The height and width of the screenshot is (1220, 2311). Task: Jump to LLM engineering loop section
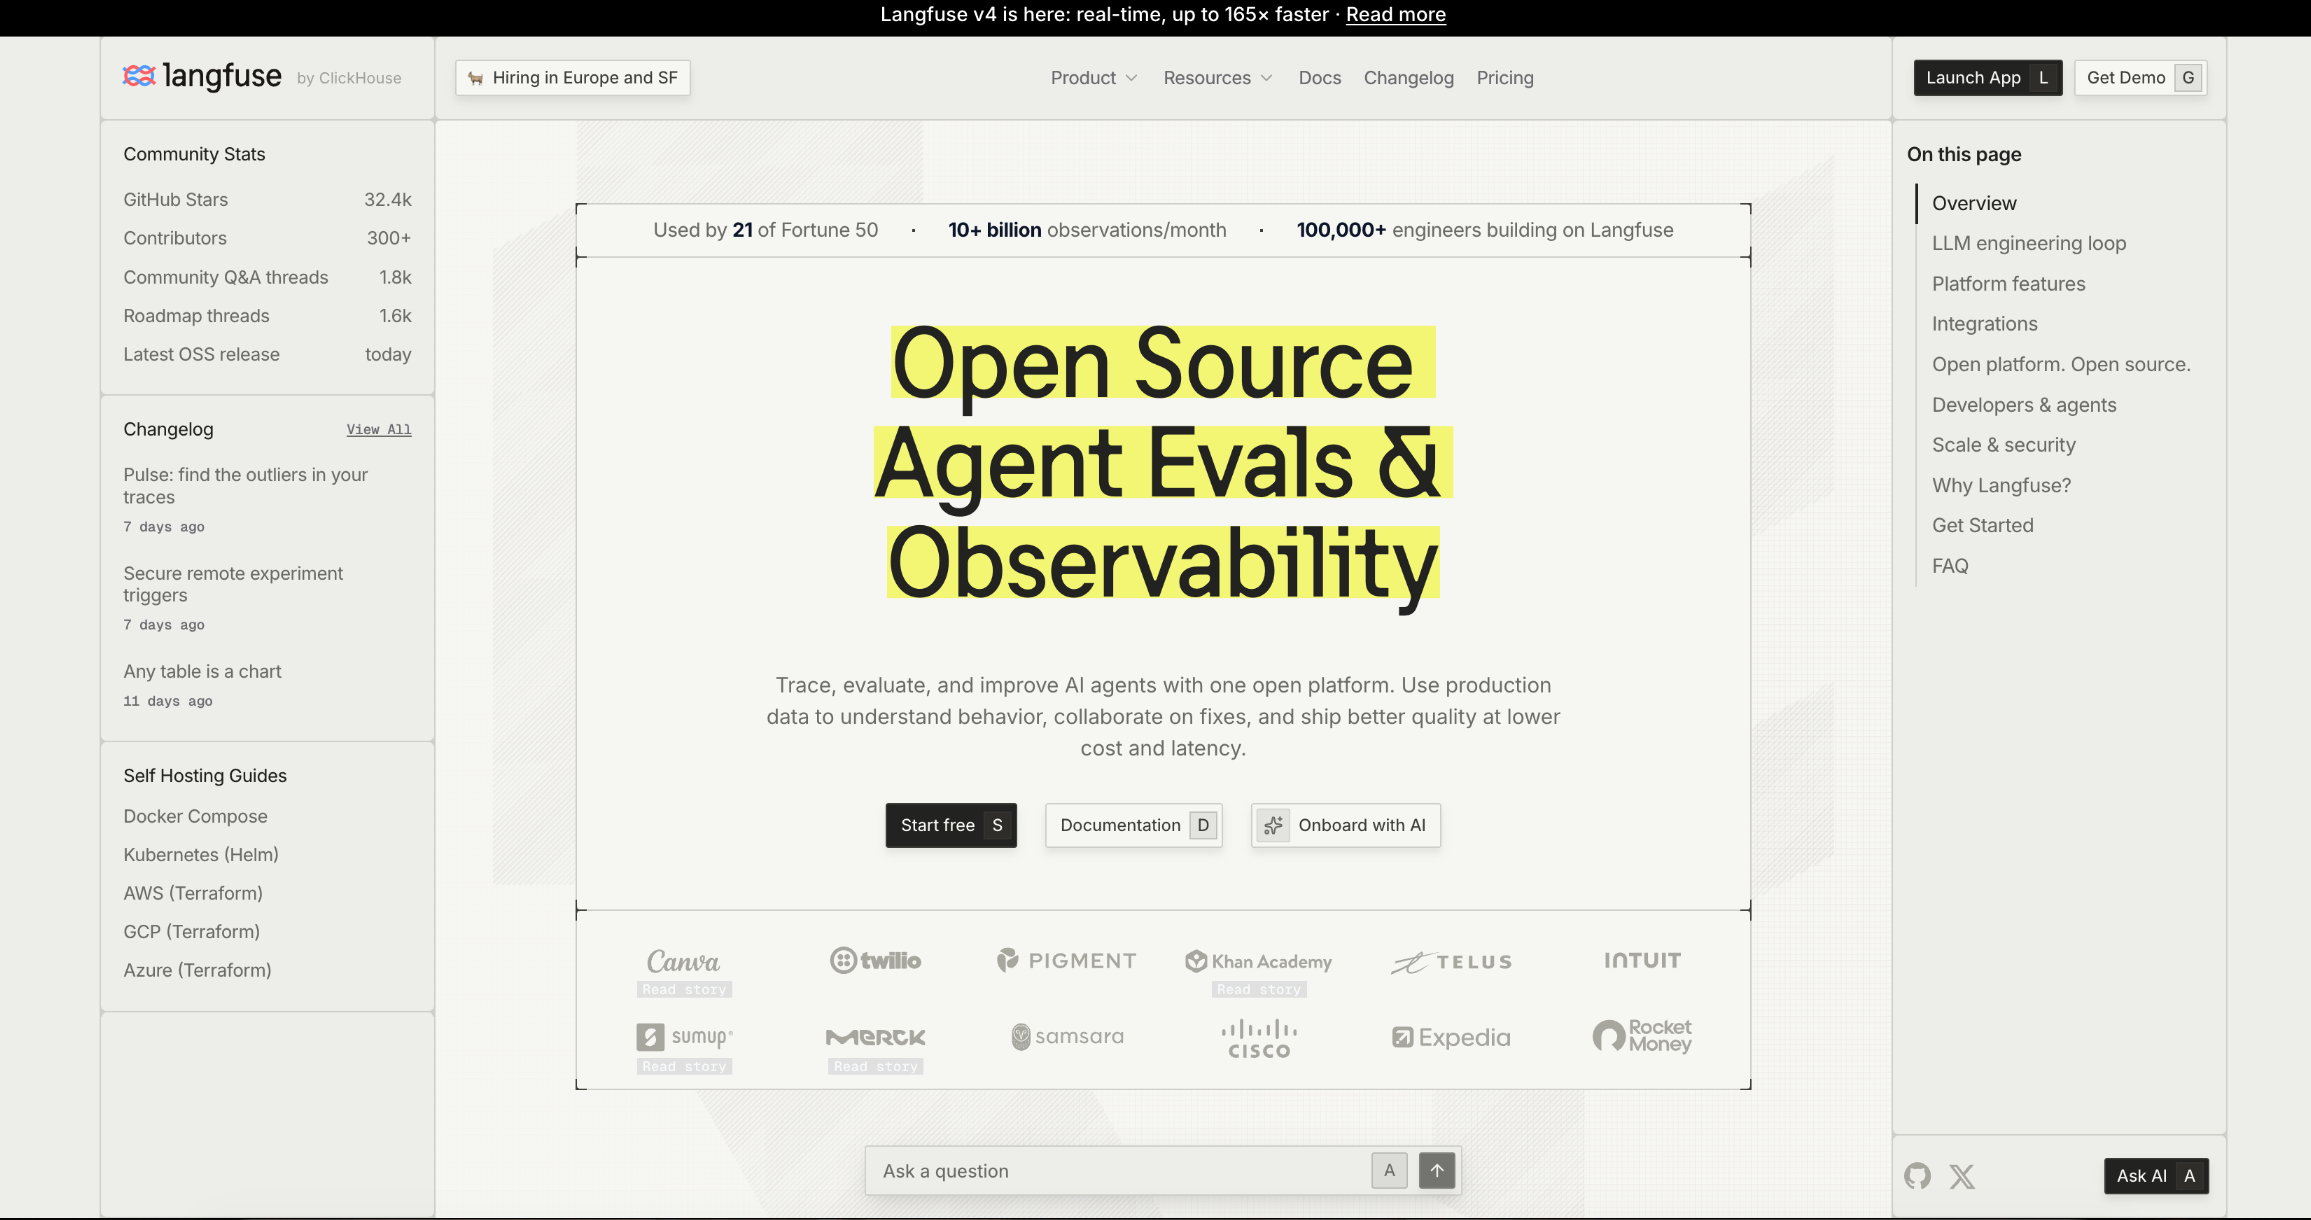pos(2029,243)
